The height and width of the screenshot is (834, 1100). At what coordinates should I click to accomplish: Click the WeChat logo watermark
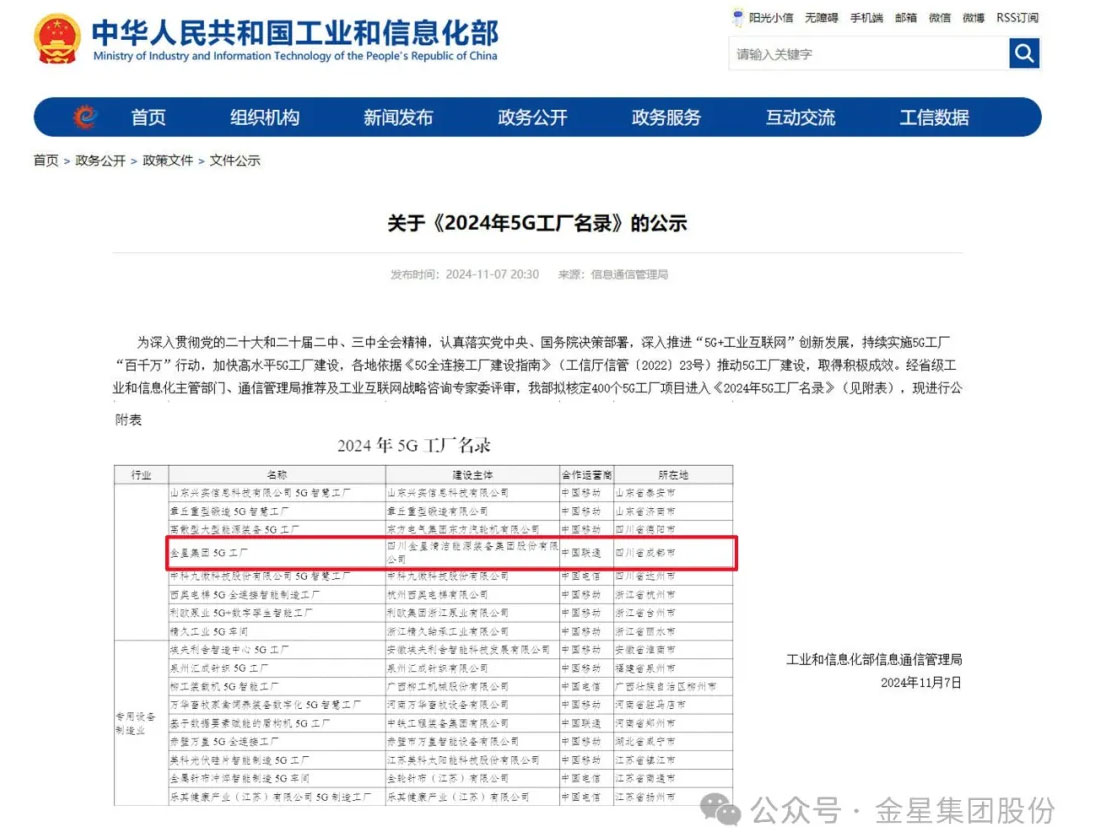pos(720,810)
